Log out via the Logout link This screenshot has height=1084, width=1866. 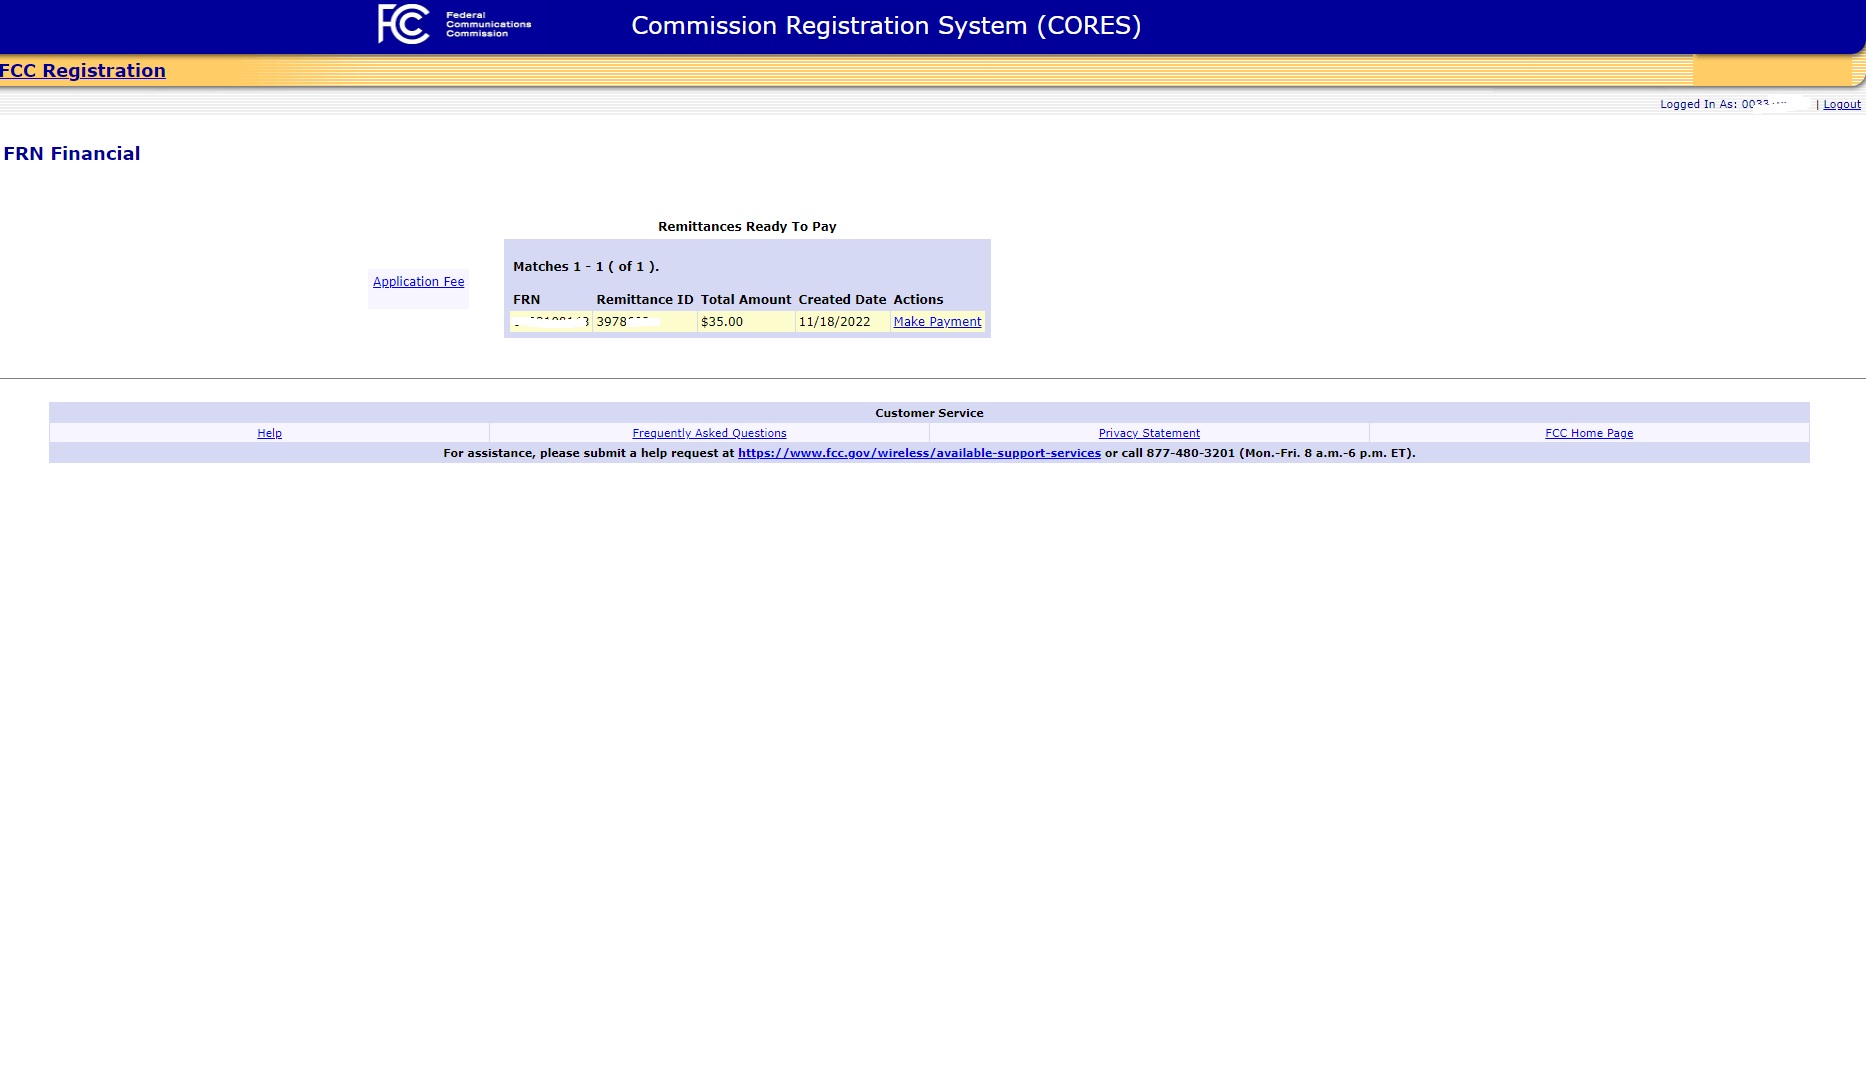(x=1842, y=104)
